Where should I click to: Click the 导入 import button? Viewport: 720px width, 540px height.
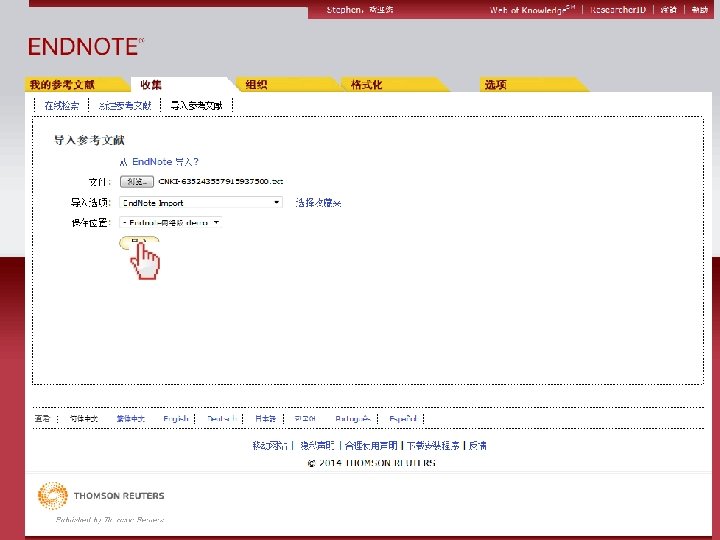click(x=139, y=242)
